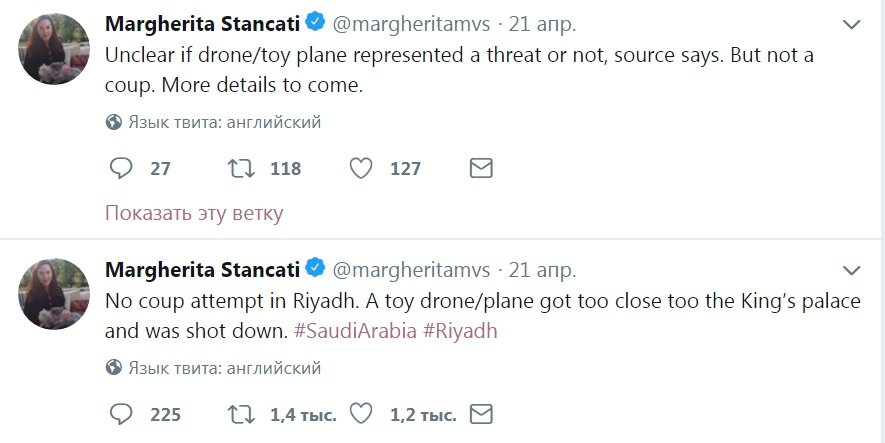885x443 pixels.
Task: Expand the second tweet's options chevron
Action: pyautogui.click(x=851, y=270)
